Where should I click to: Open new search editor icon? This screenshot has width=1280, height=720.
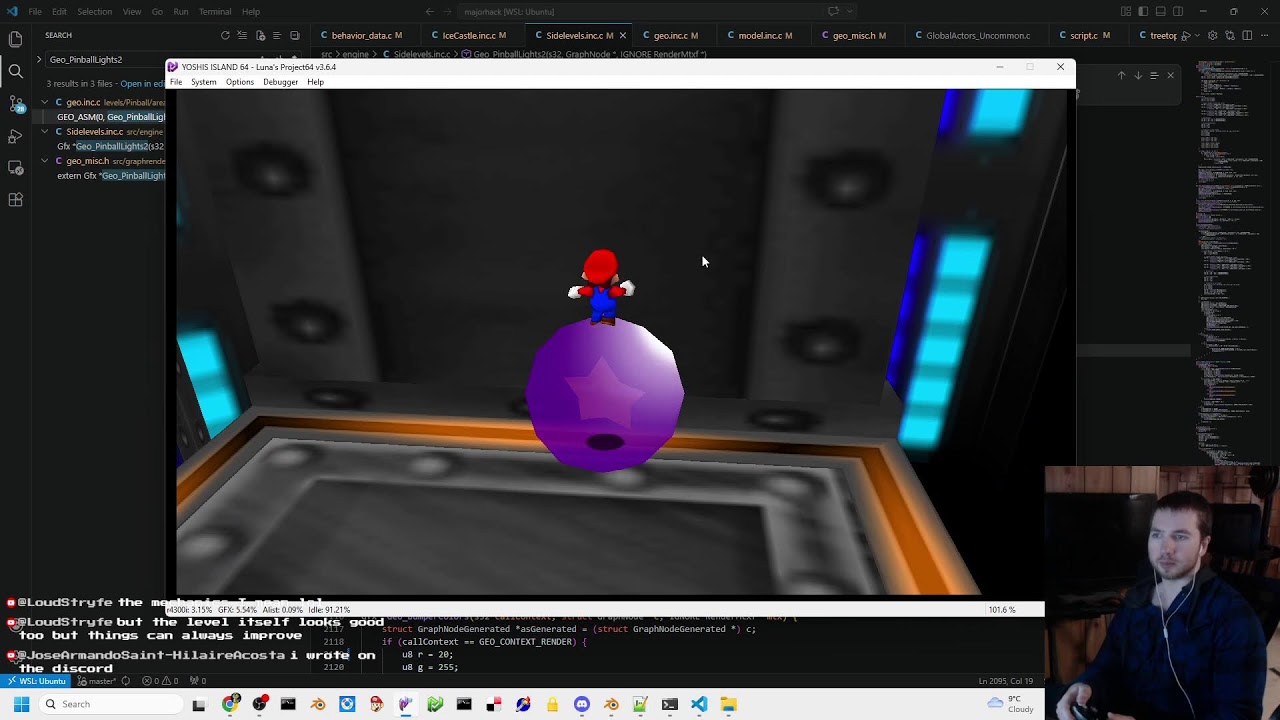coord(260,35)
